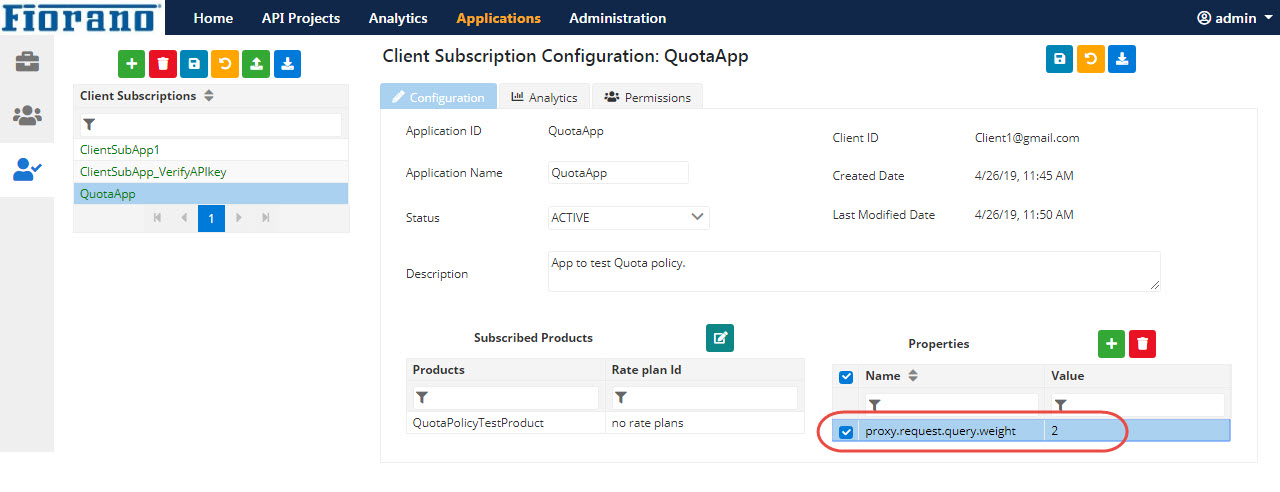The image size is (1280, 492).
Task: Add a new property
Action: point(1111,344)
